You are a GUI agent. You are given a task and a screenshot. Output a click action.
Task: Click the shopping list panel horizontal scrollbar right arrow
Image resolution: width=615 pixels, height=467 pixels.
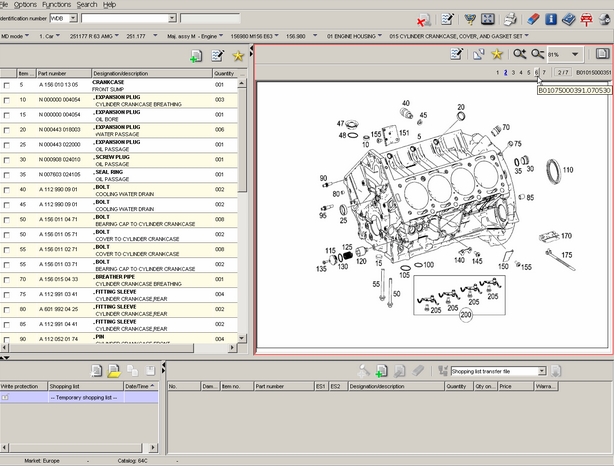coord(153,447)
